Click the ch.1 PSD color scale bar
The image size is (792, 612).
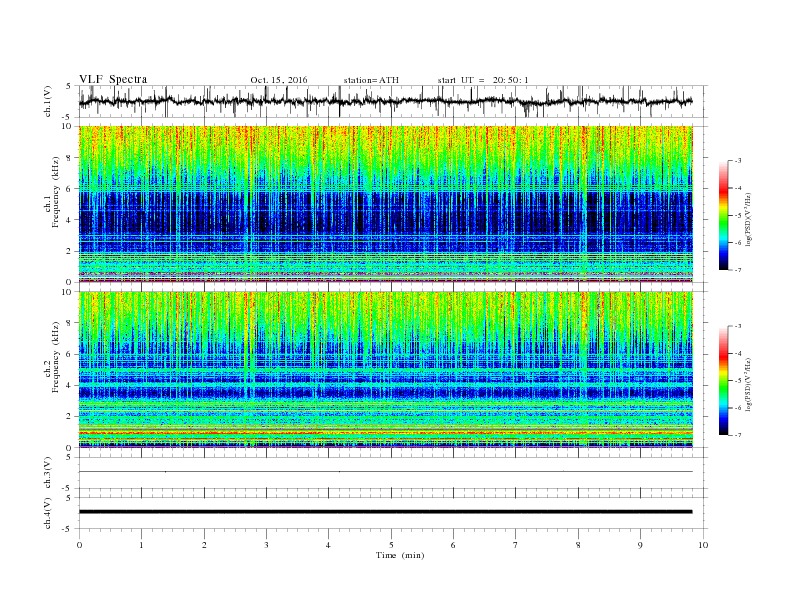pyautogui.click(x=723, y=215)
